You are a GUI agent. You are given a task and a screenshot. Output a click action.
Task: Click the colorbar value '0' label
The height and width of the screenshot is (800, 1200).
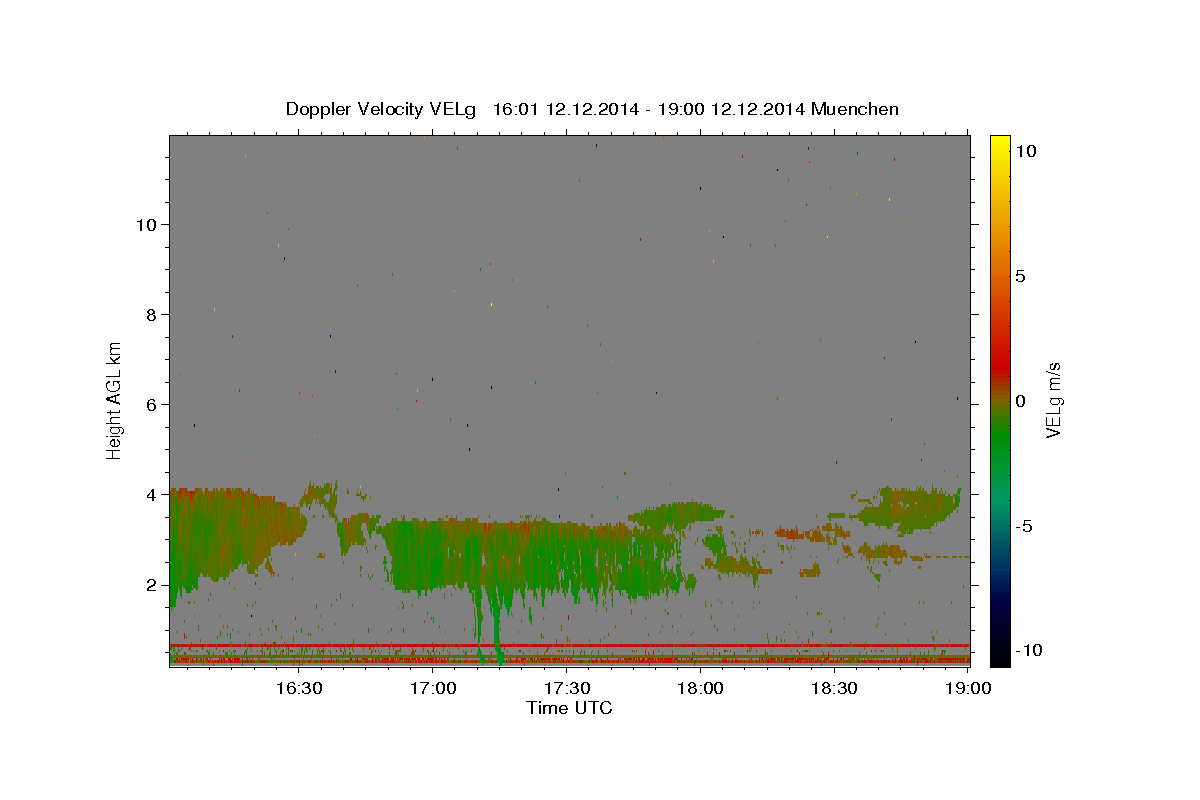click(x=1020, y=401)
